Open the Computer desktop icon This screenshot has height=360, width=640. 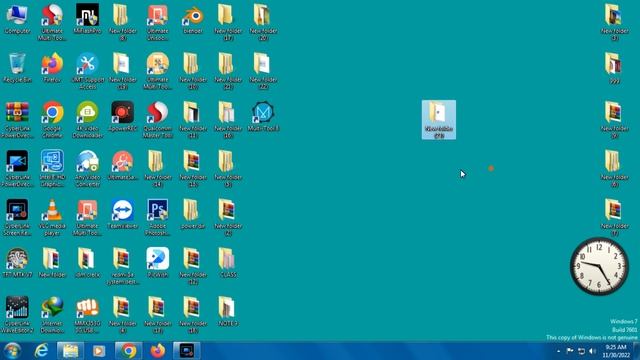(17, 19)
